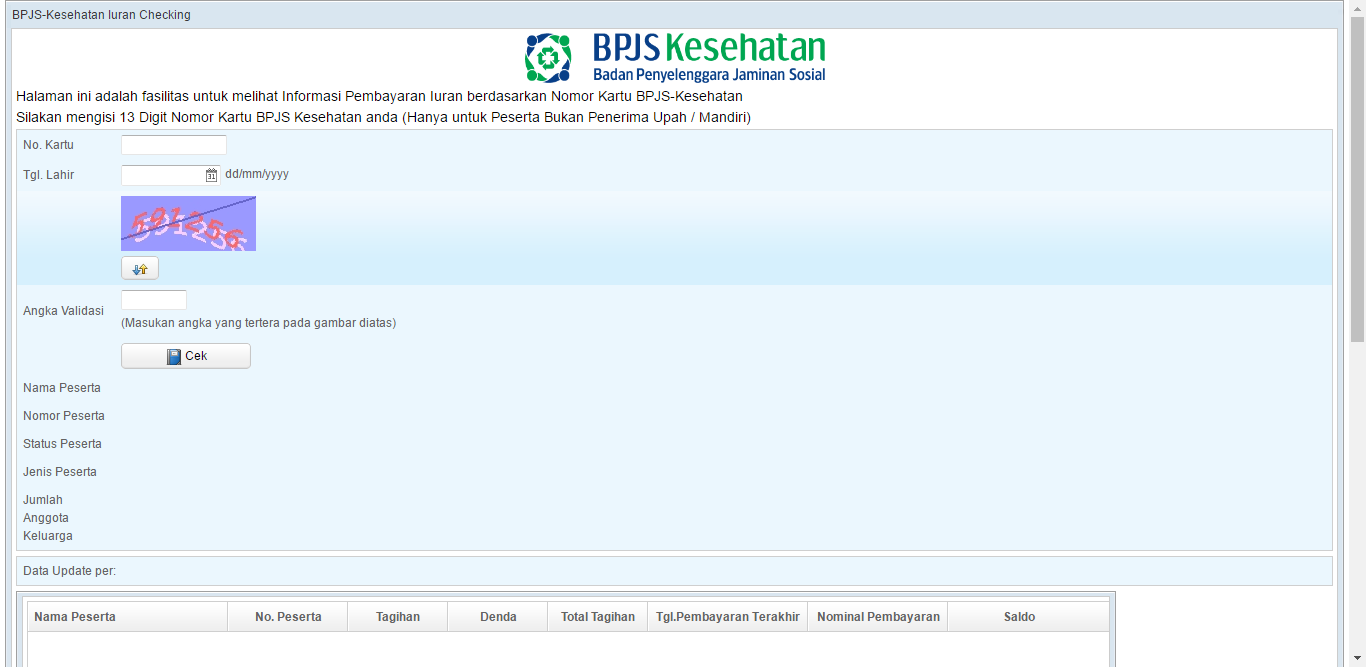Viewport: 1366px width, 667px height.
Task: Focus the Tgl. Lahir date field
Action: click(163, 175)
